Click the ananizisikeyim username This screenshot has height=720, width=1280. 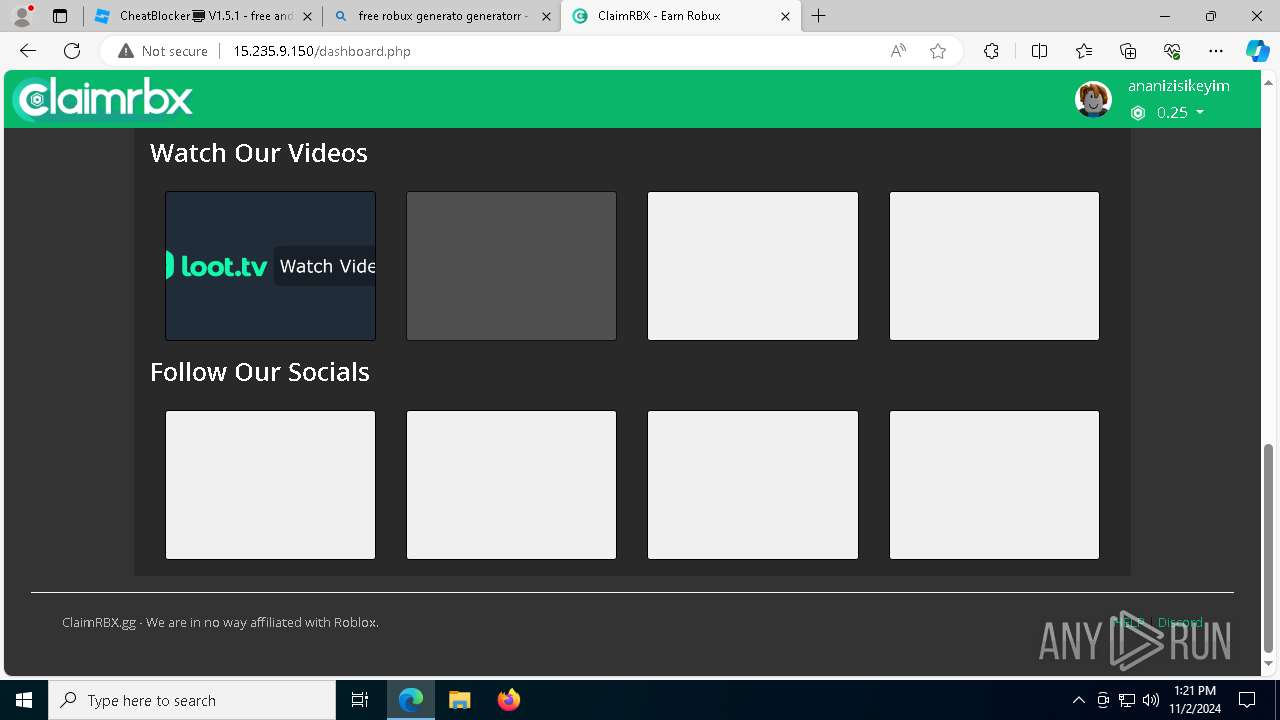[x=1179, y=86]
